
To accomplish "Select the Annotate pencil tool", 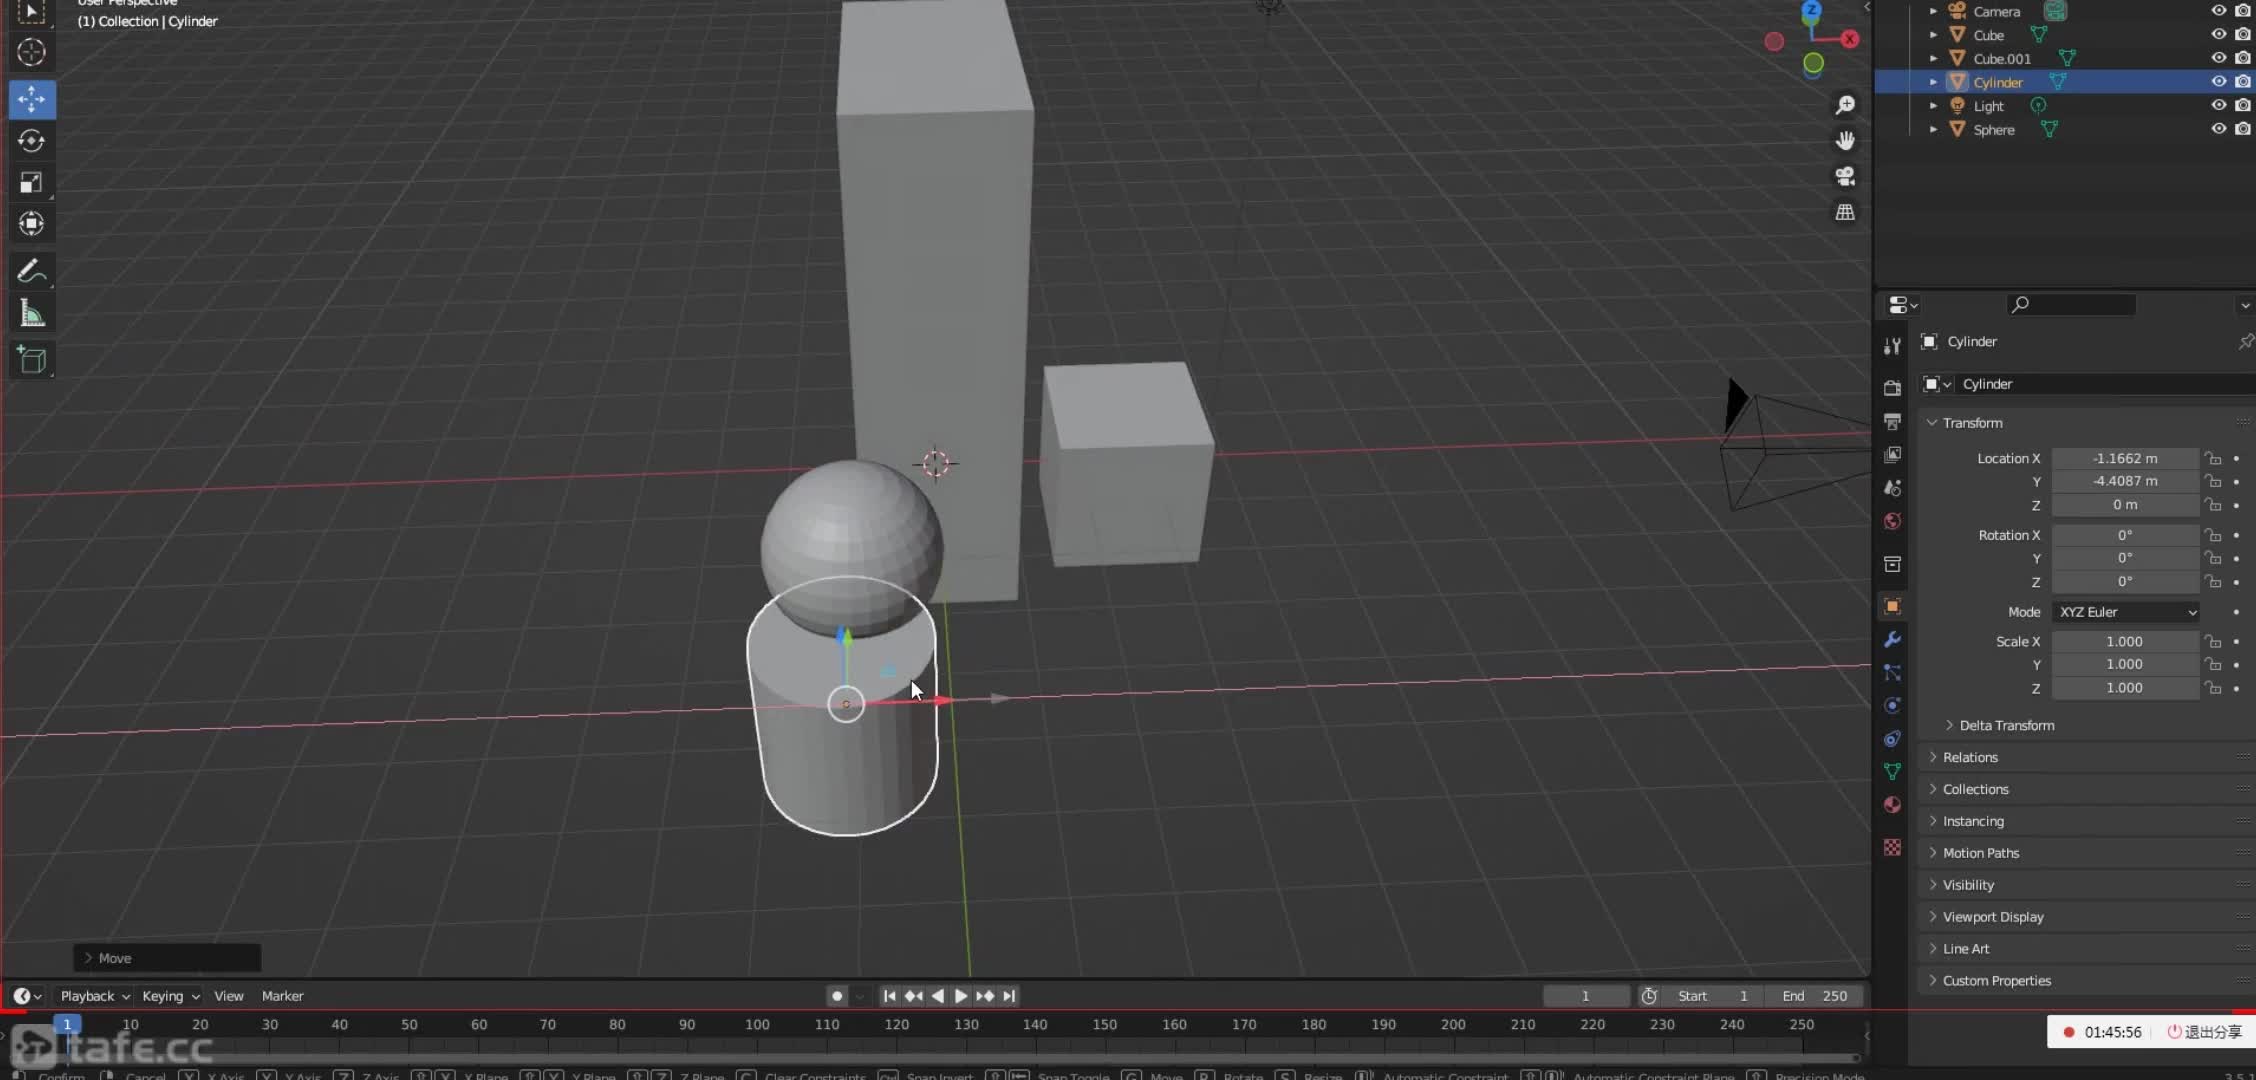I will click(31, 271).
